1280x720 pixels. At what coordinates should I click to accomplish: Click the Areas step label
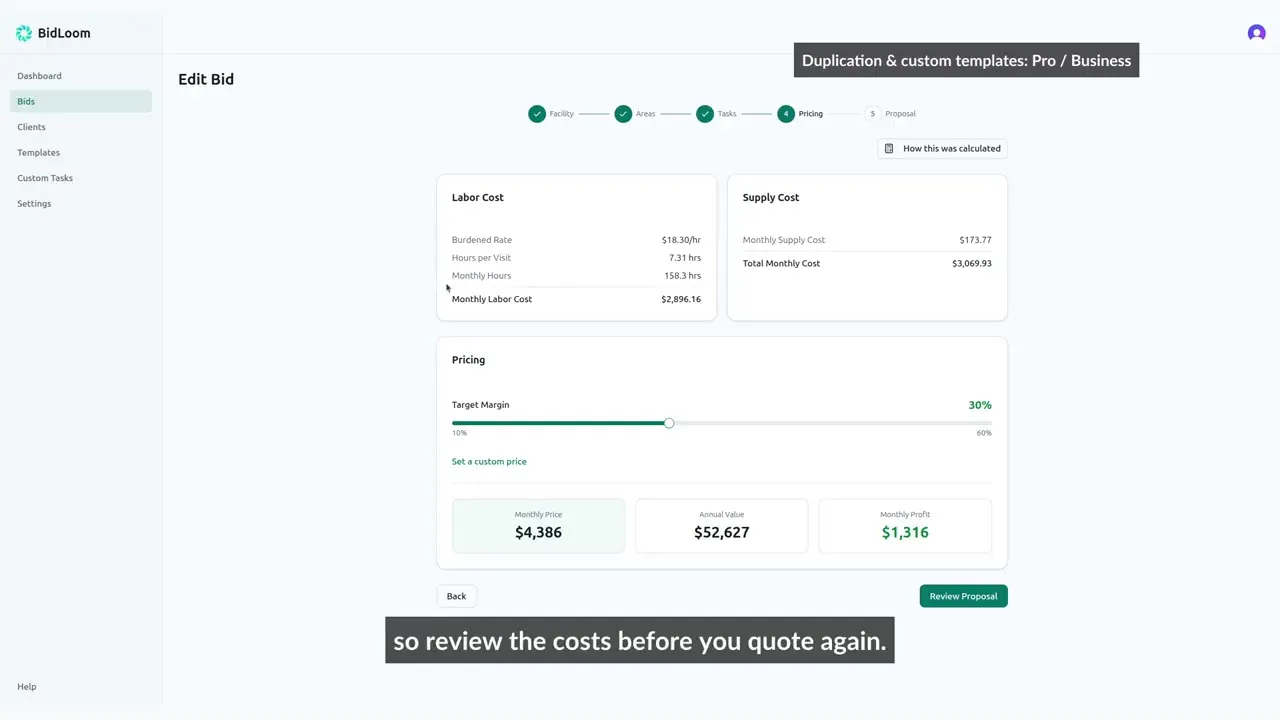(x=646, y=114)
